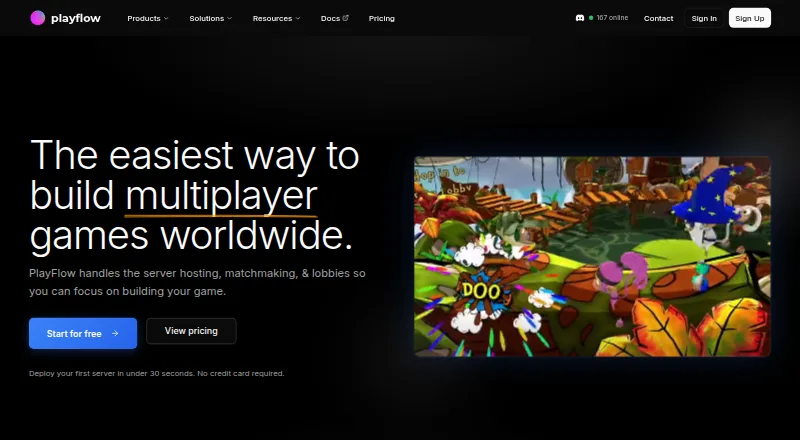Click the 'PlayFlow handles the server hosting' paragraph
Viewport: 800px width, 440px height.
click(x=197, y=282)
